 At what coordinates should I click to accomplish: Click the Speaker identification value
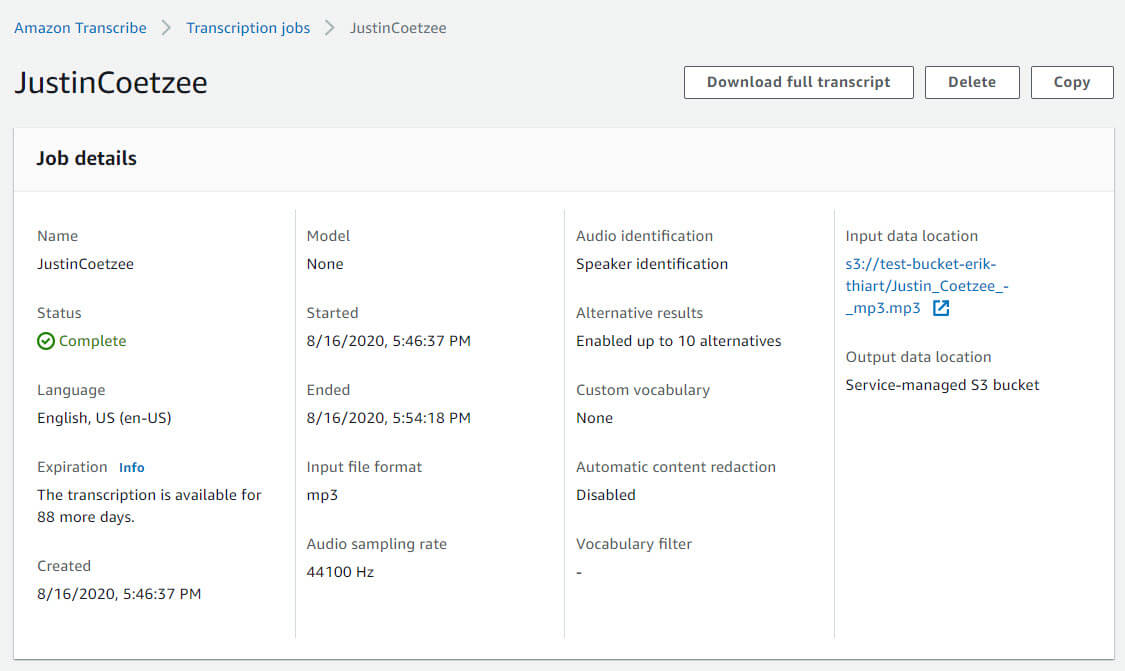[652, 264]
